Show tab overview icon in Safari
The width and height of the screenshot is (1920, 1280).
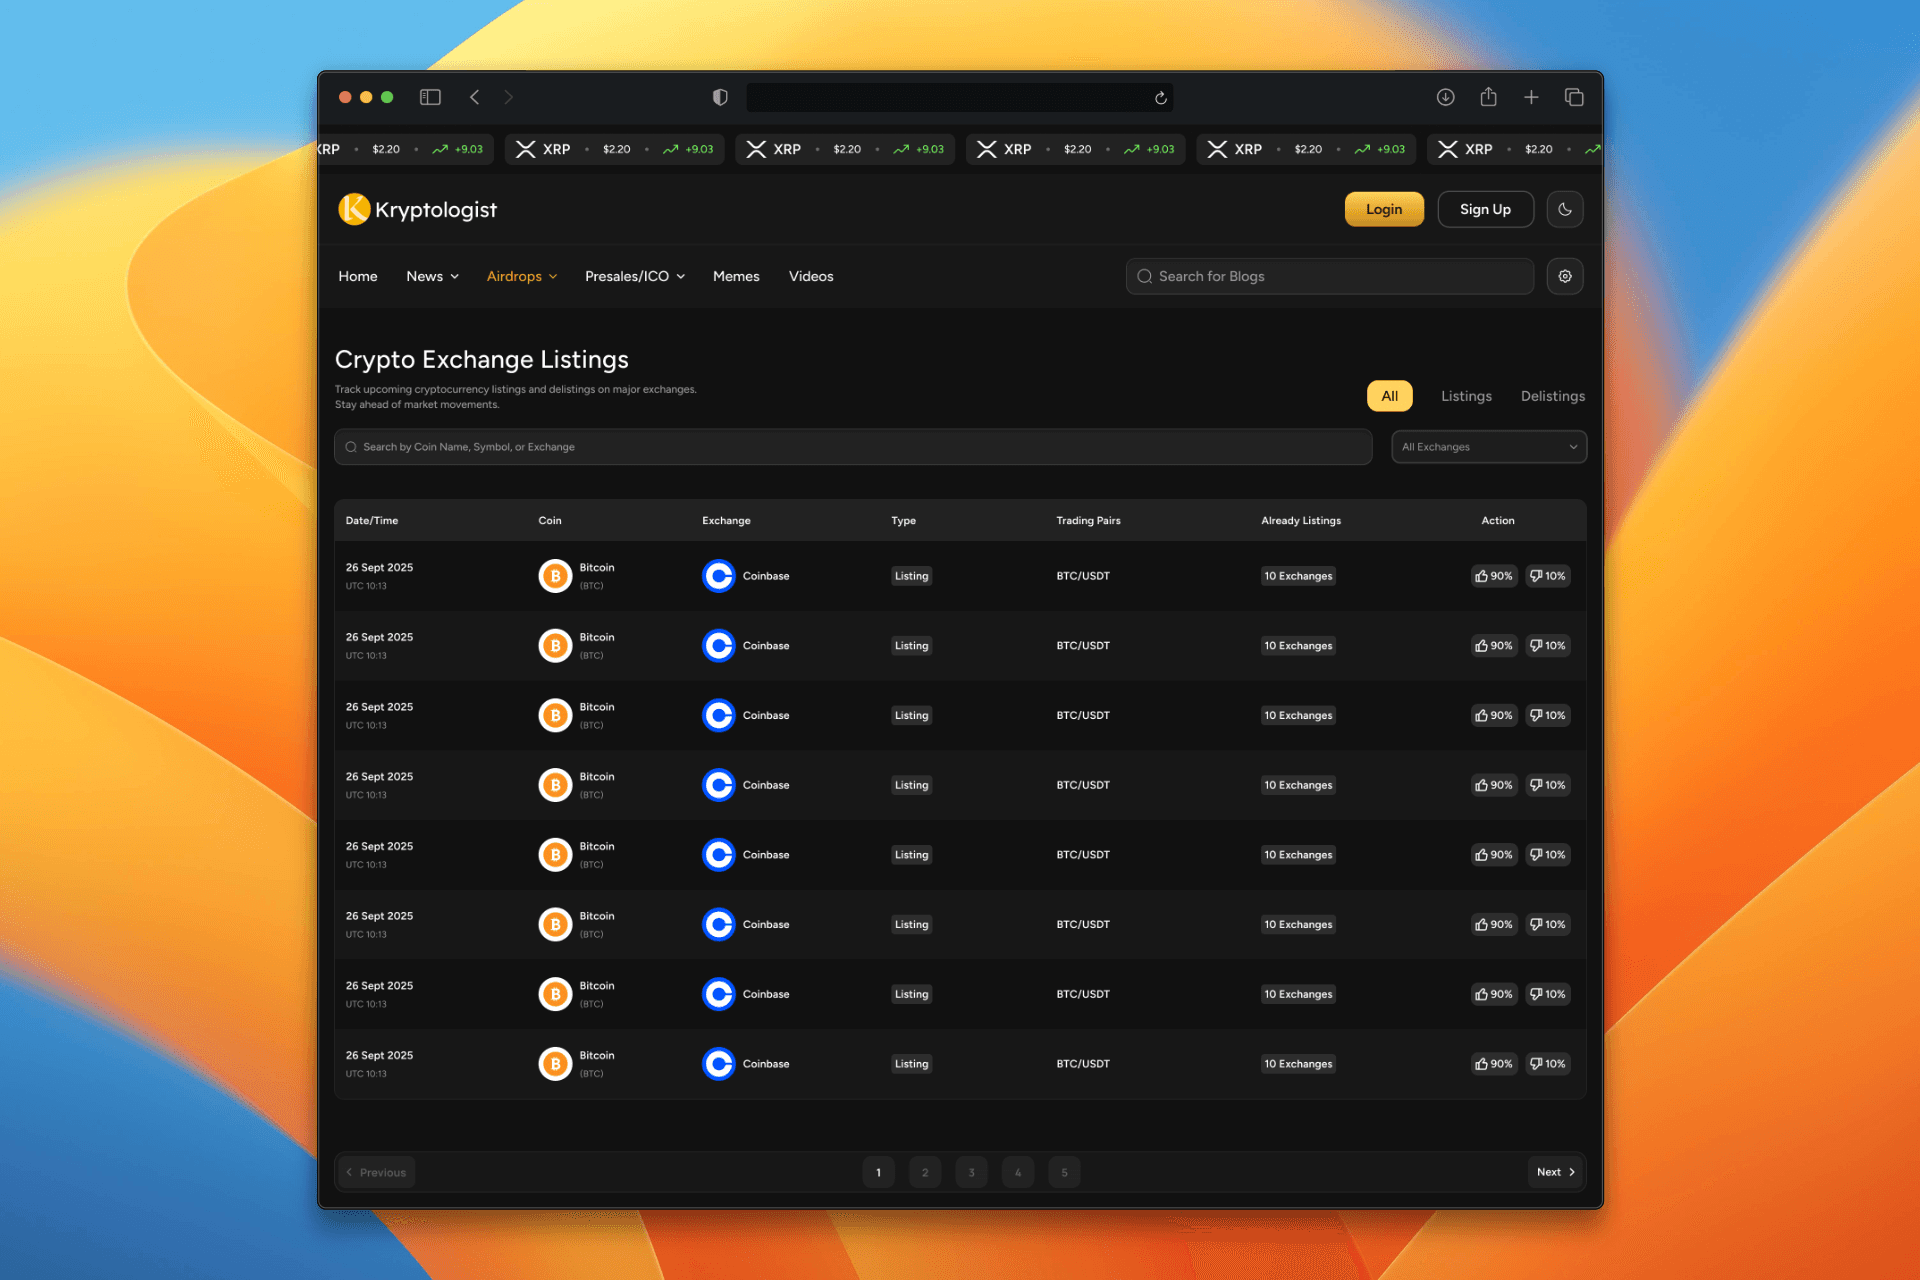tap(1574, 97)
